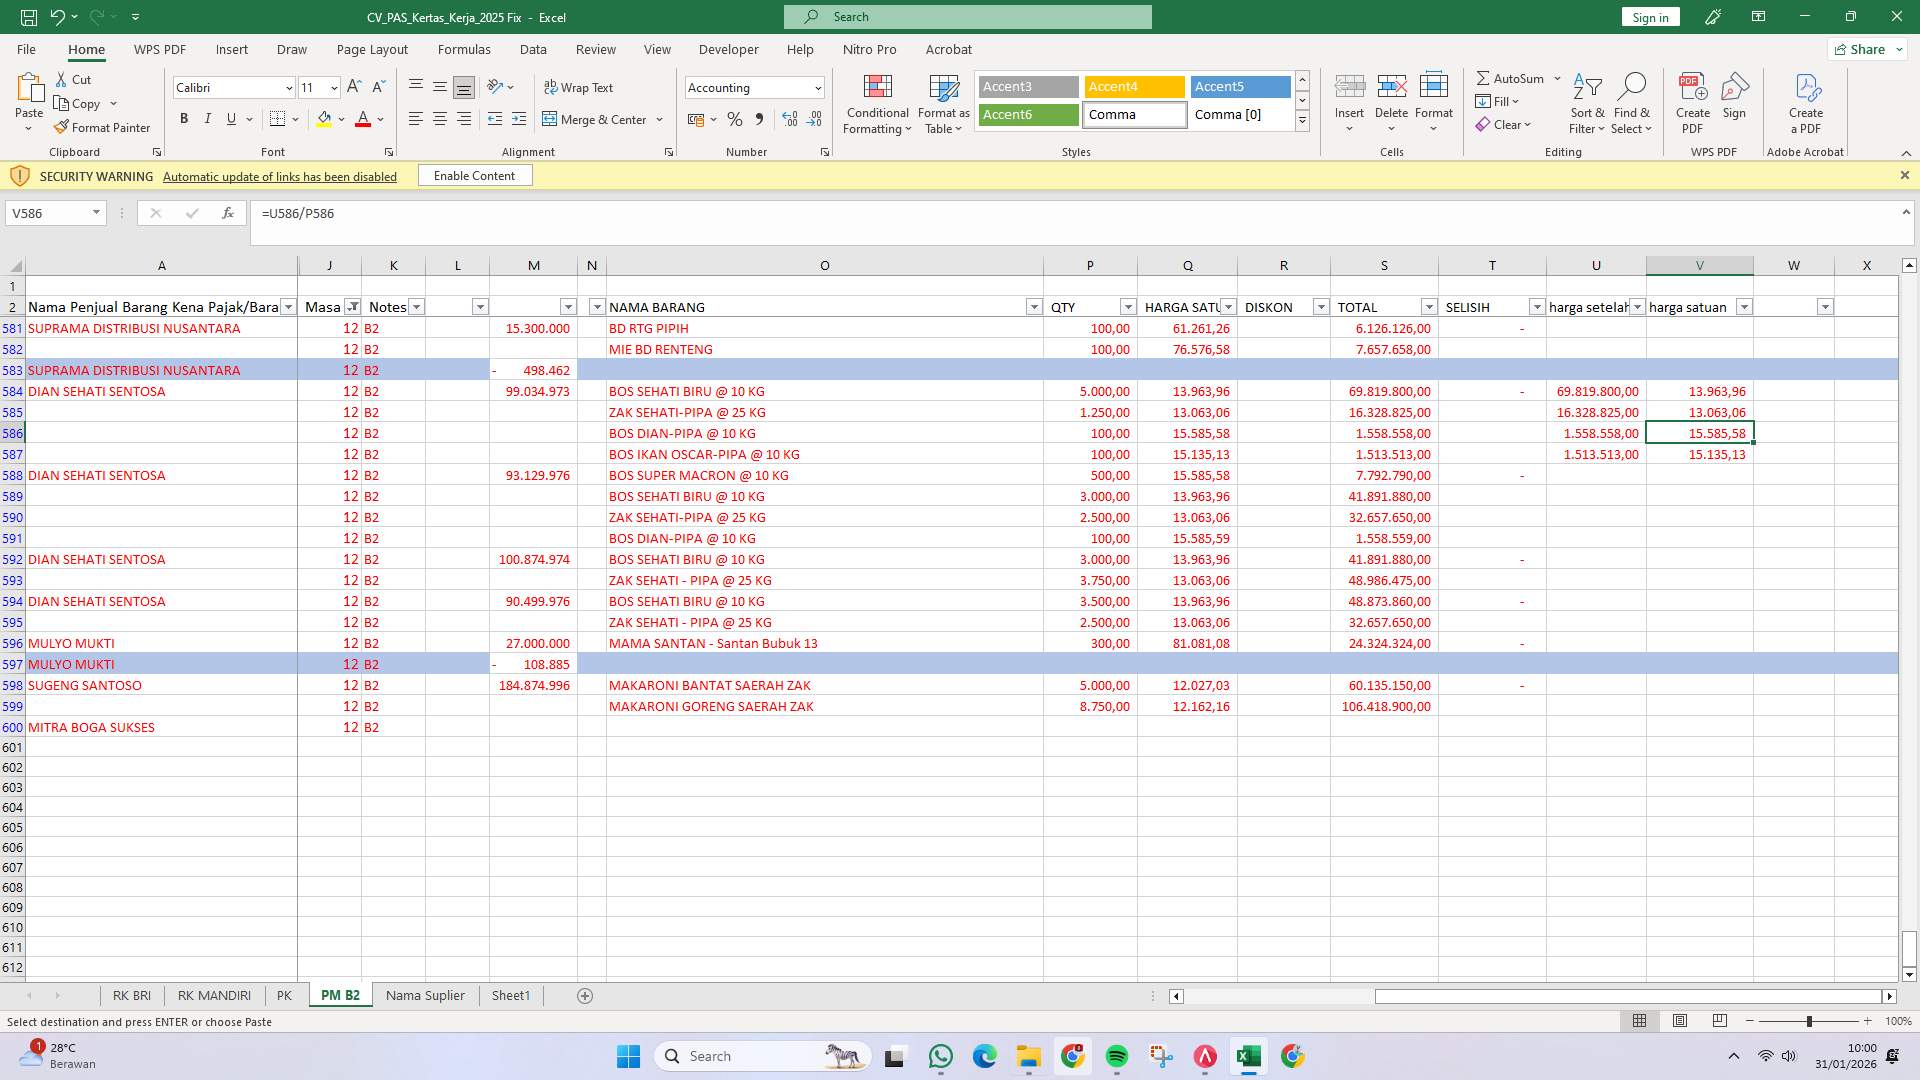Click inside the formula bar
The width and height of the screenshot is (1920, 1080).
click(600, 213)
